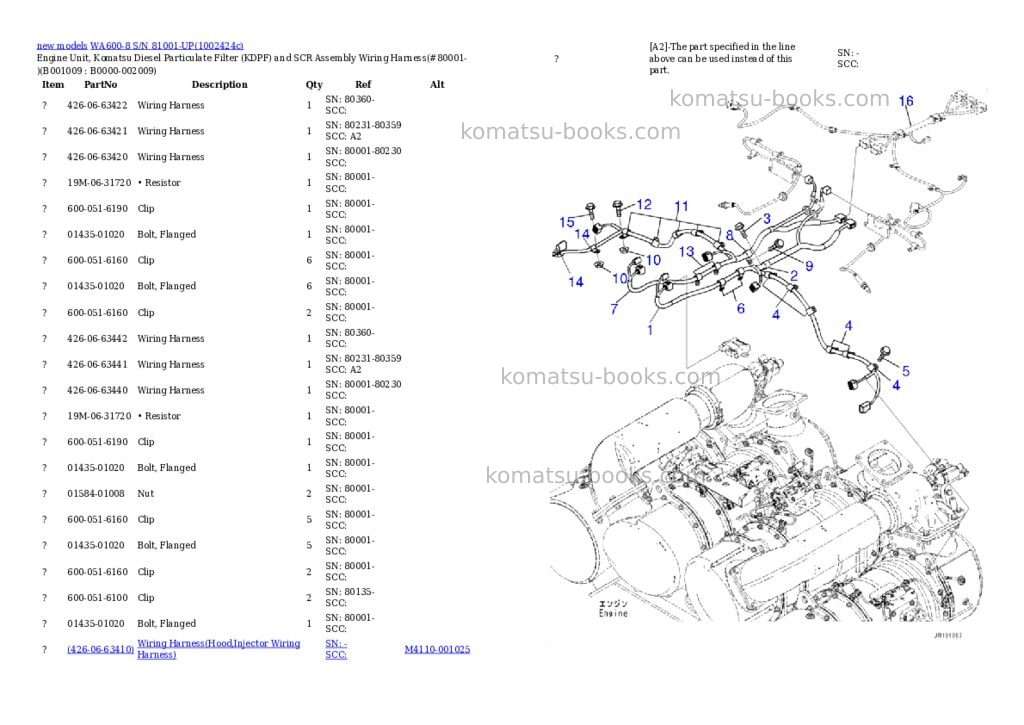Screen dimensions: 1024x725
Task: Select part number 426-06-63442
Action: 97,339
